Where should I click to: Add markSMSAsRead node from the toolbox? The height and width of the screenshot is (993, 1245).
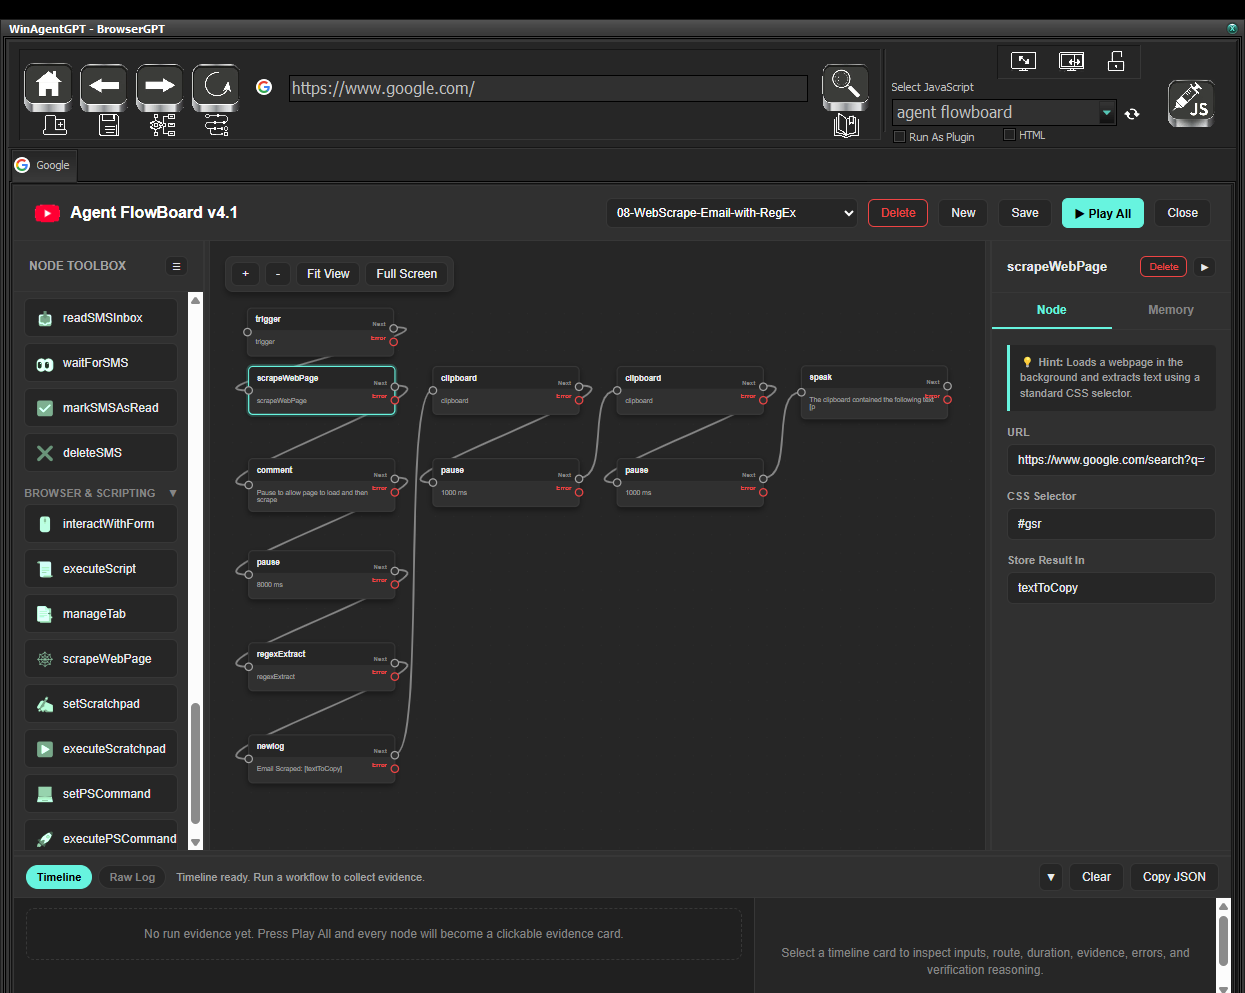101,408
